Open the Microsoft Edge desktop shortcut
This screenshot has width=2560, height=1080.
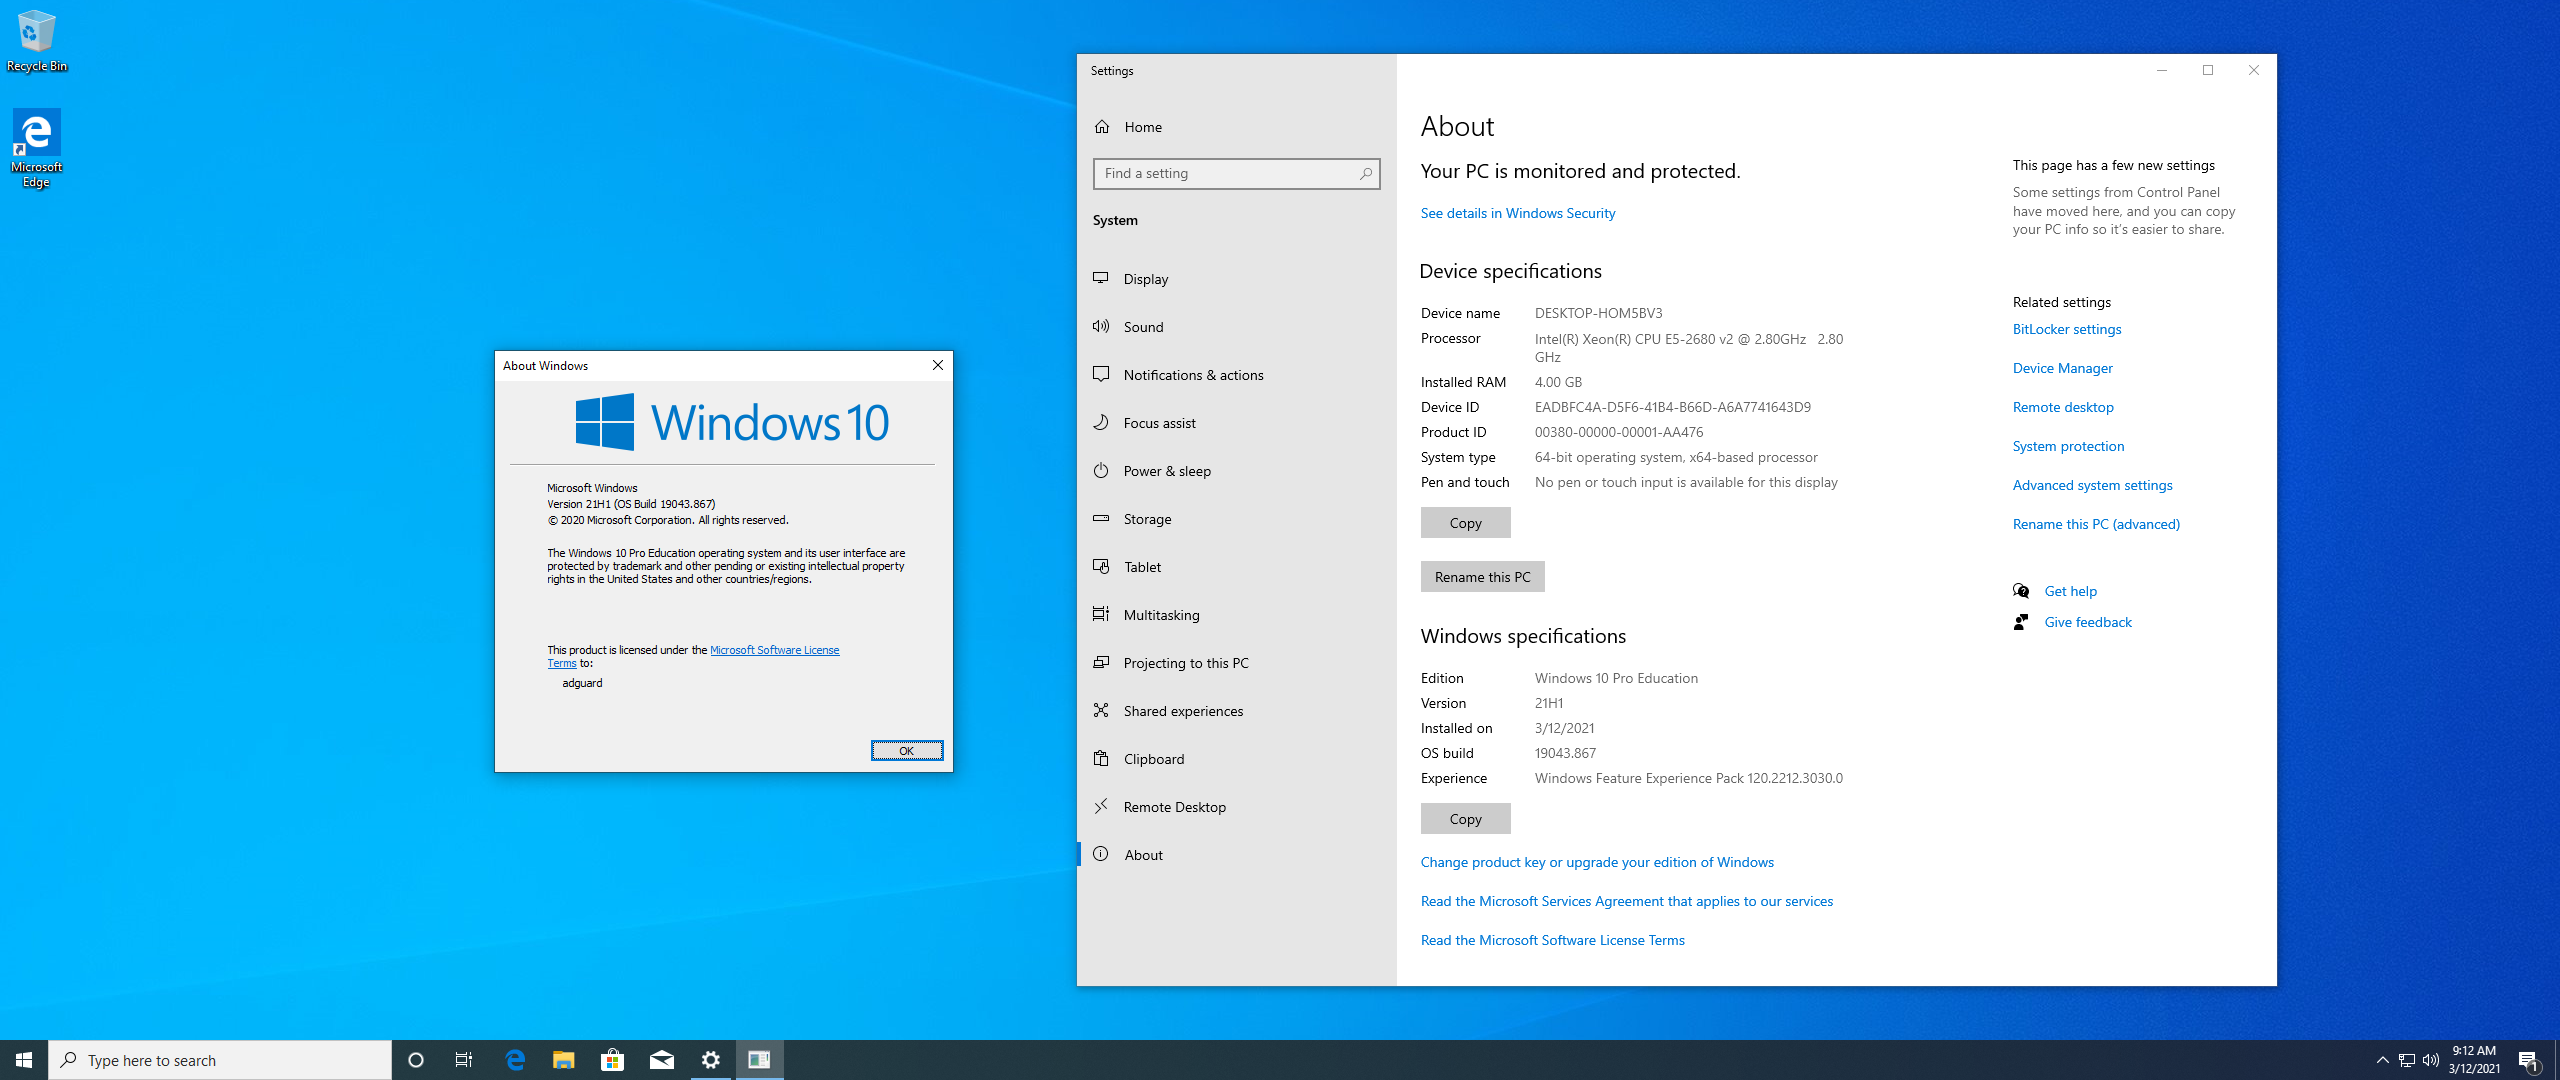click(x=36, y=148)
